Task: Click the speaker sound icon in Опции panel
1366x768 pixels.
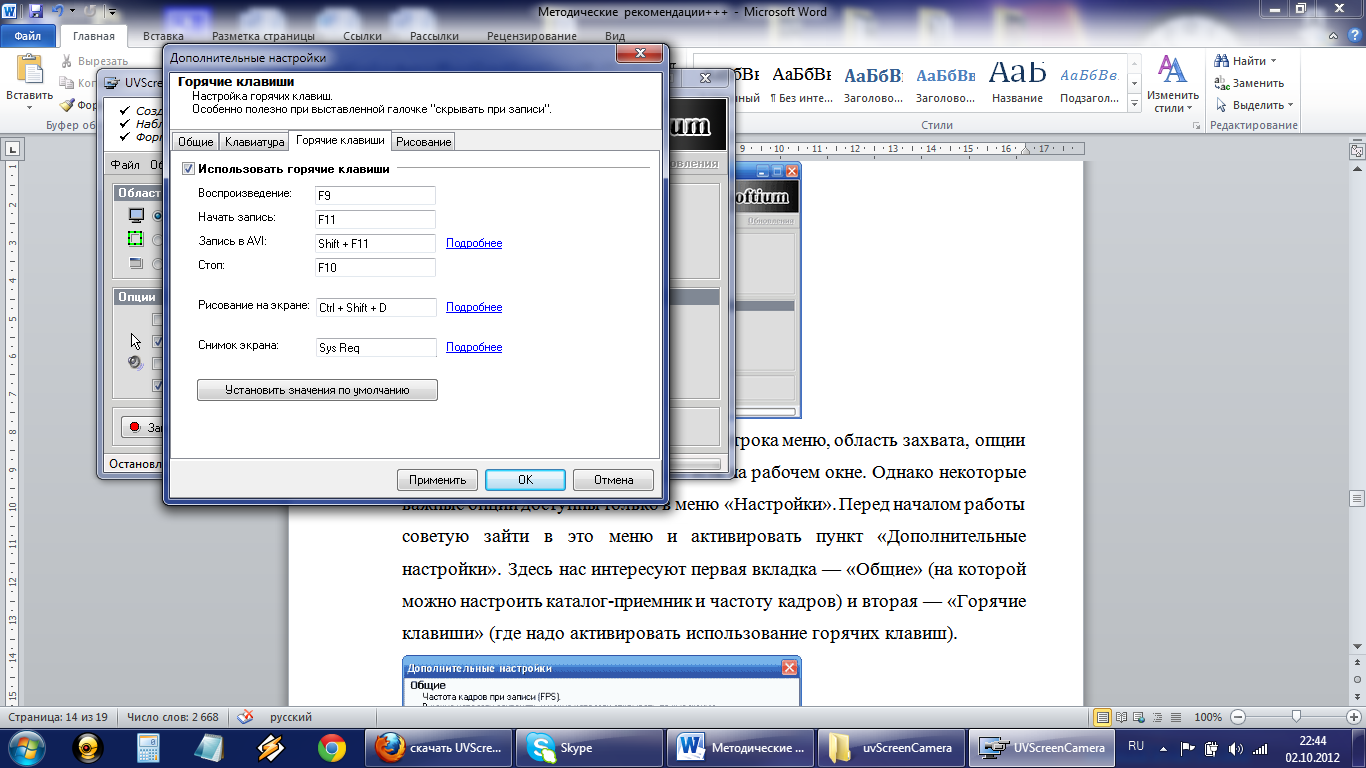Action: 136,363
